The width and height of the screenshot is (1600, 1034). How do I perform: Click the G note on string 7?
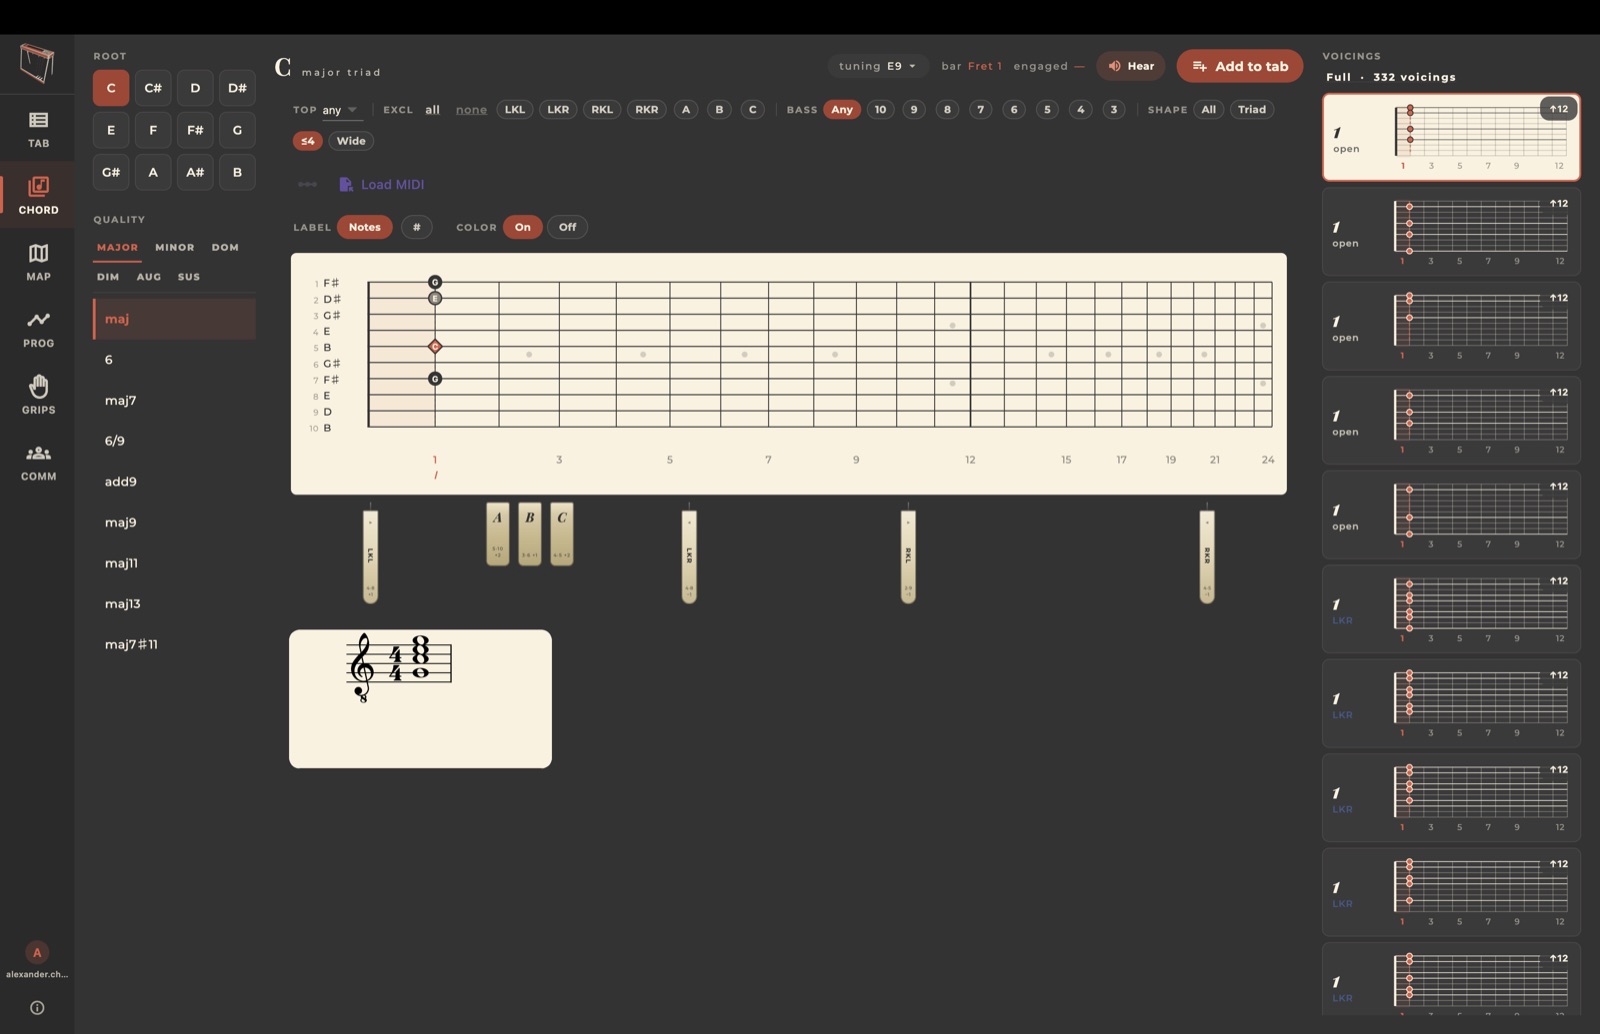pos(435,379)
